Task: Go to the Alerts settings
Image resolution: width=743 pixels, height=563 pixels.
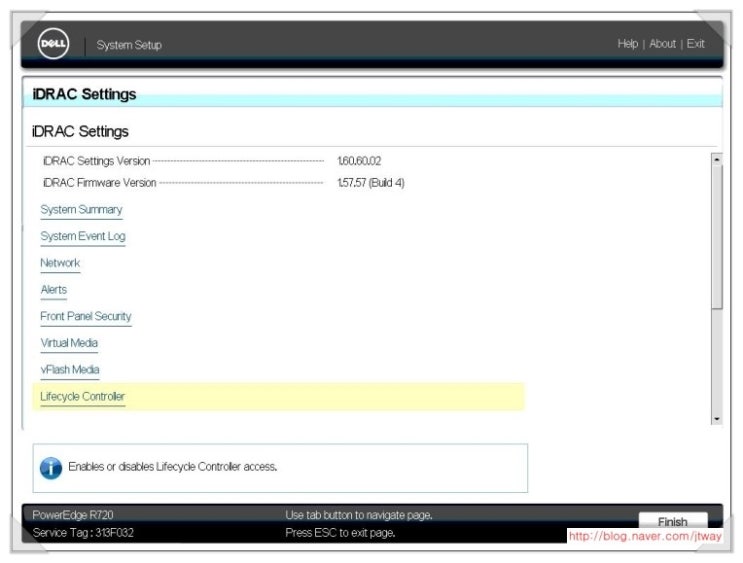Action: [54, 290]
